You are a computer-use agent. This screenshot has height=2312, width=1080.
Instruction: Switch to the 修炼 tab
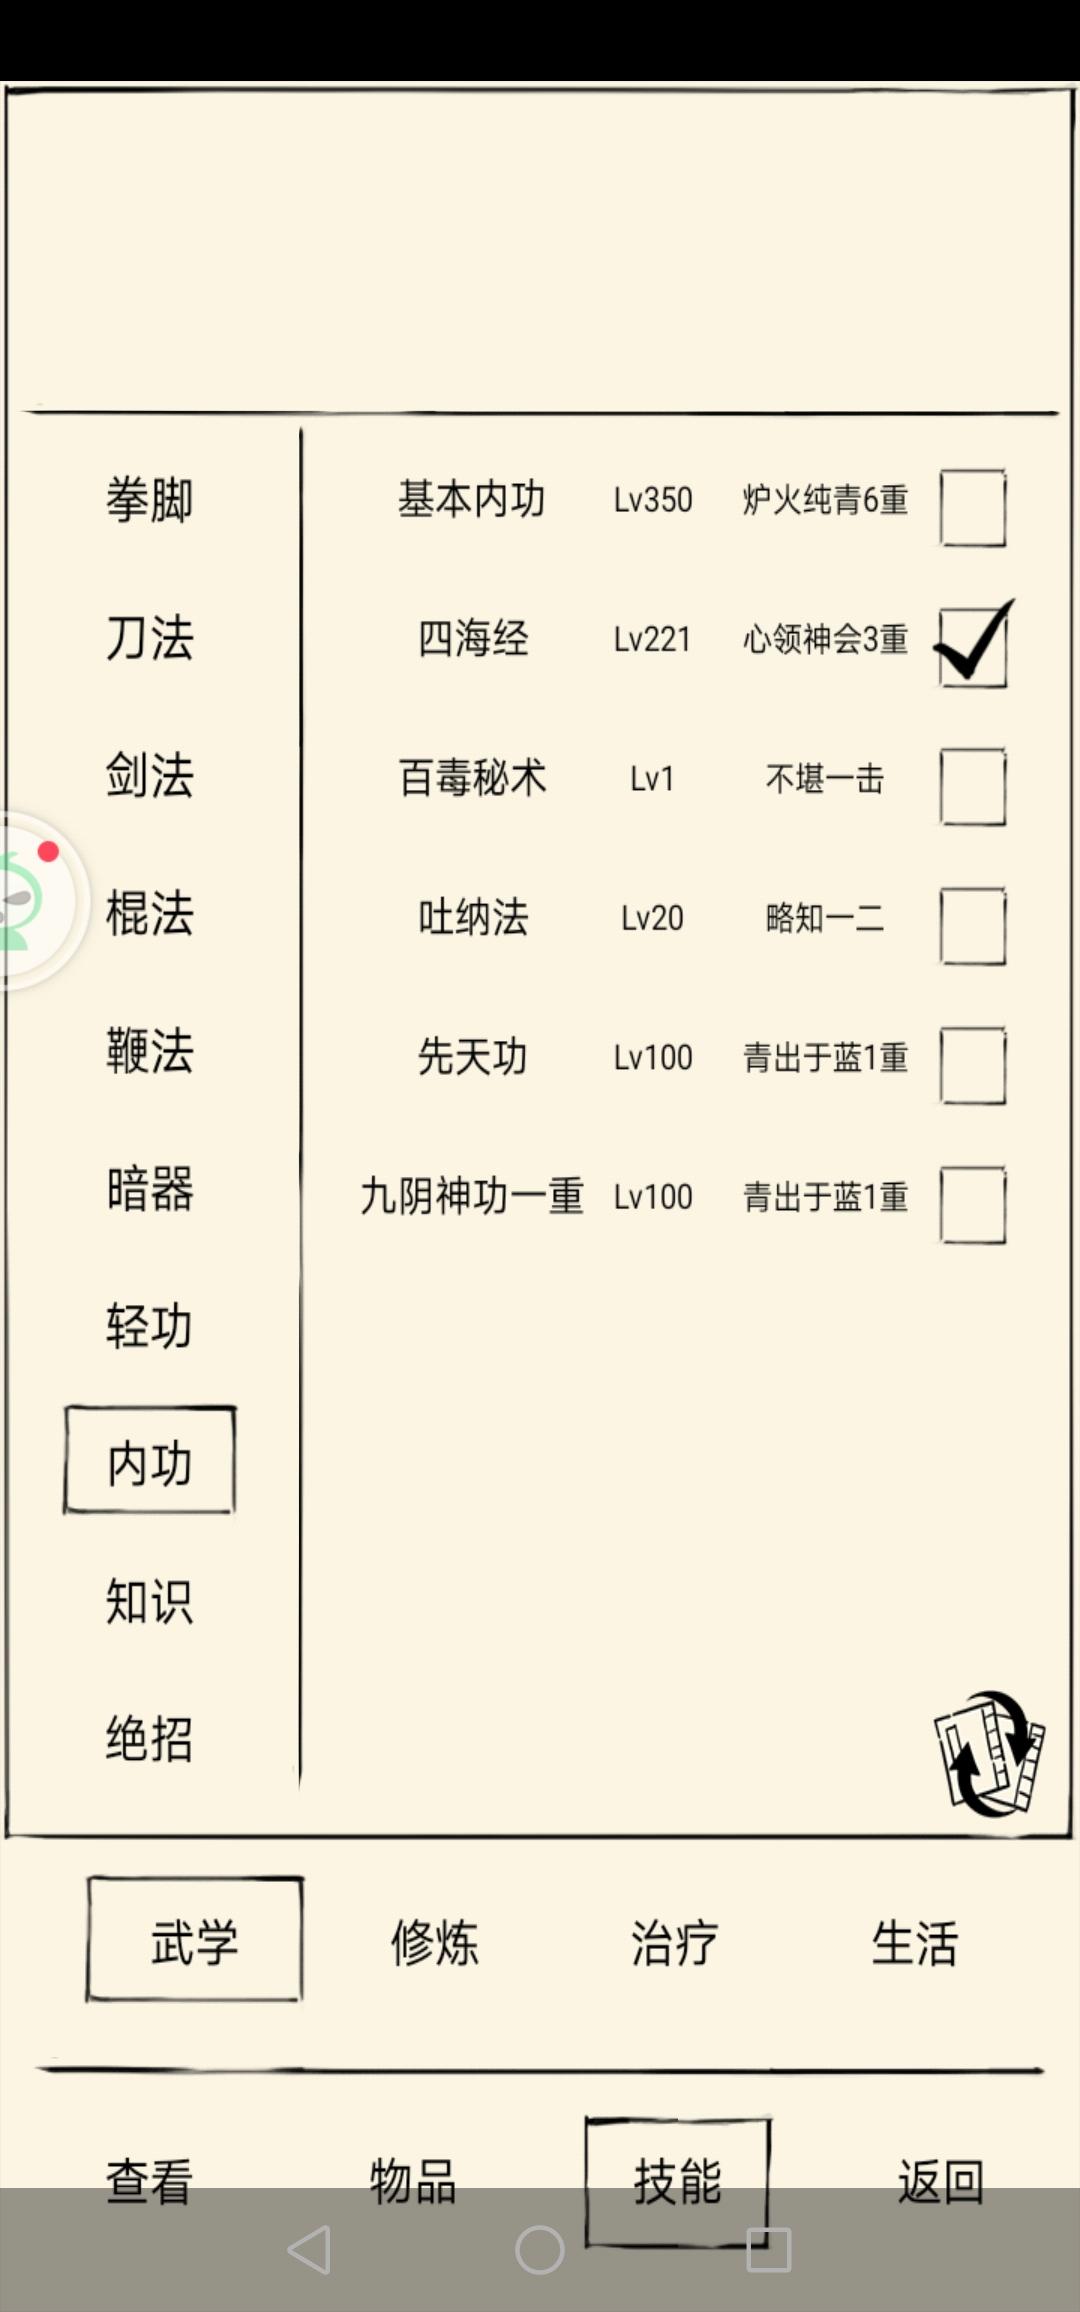(435, 1942)
